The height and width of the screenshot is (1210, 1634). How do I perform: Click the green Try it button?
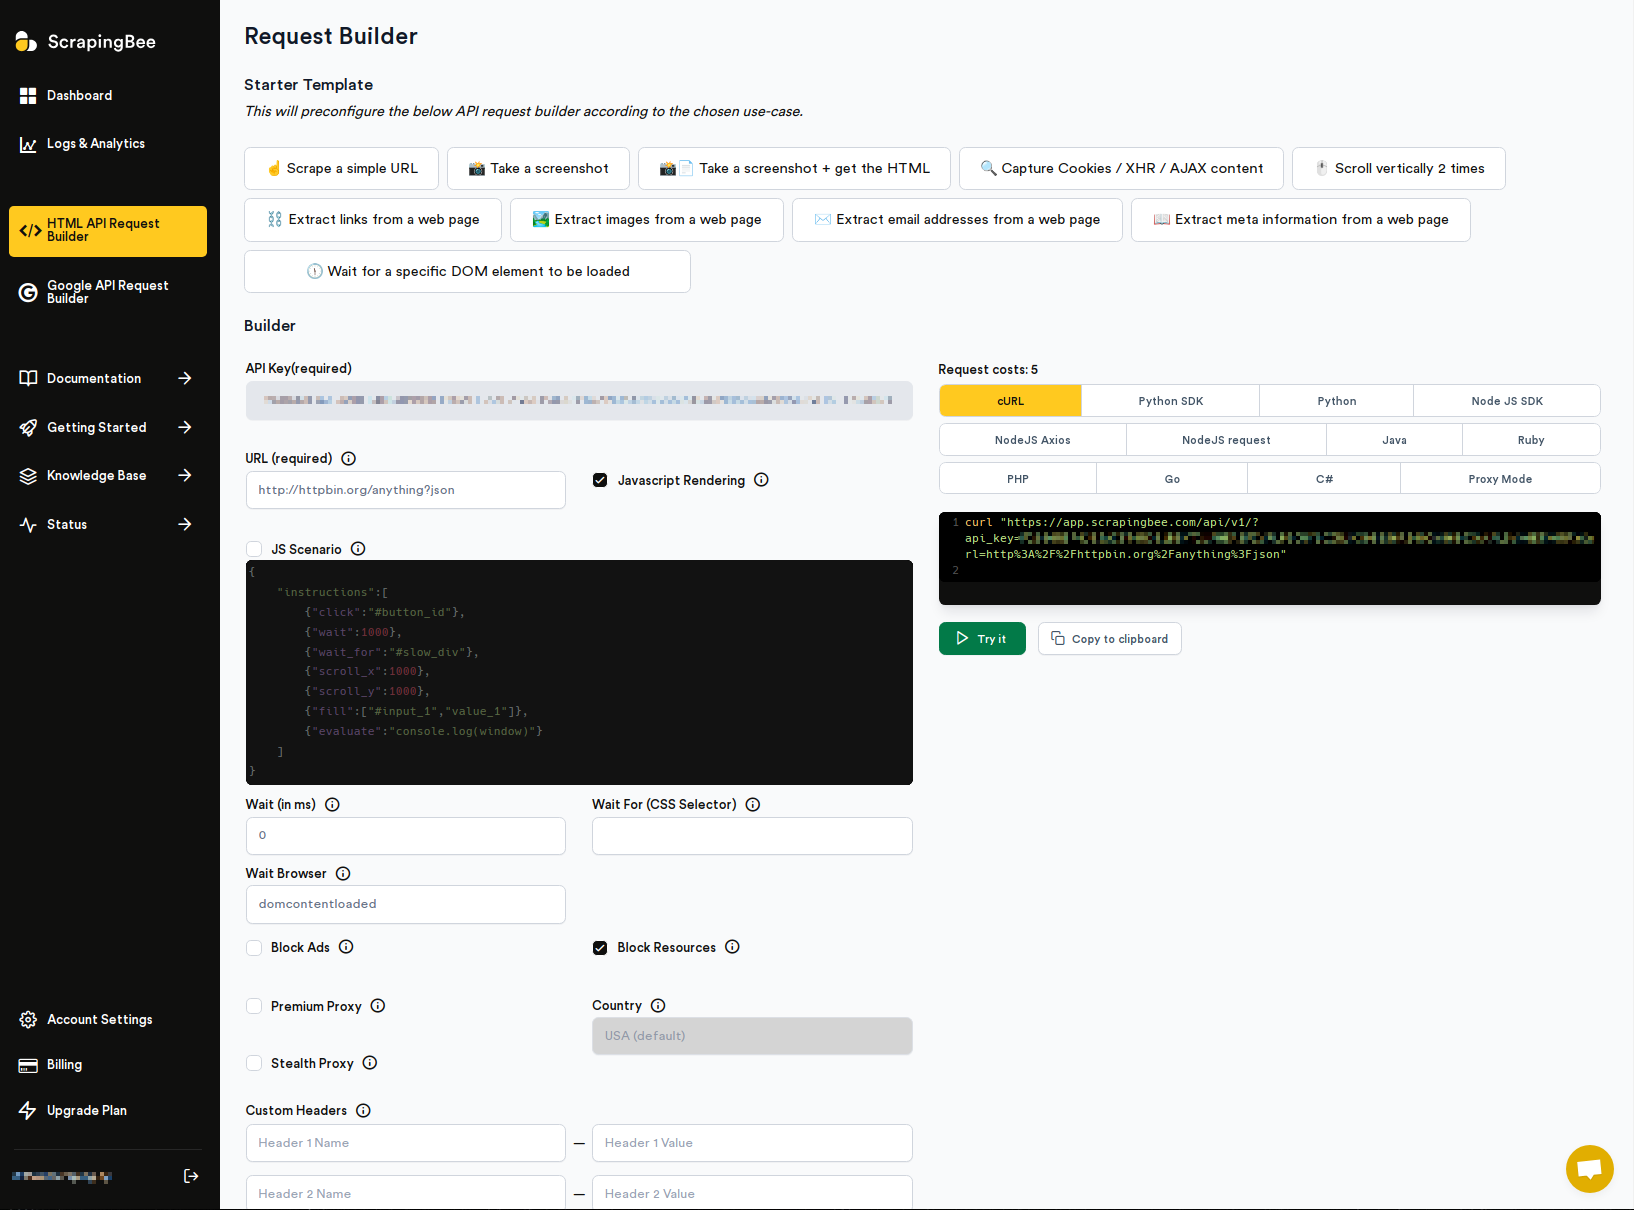point(982,639)
